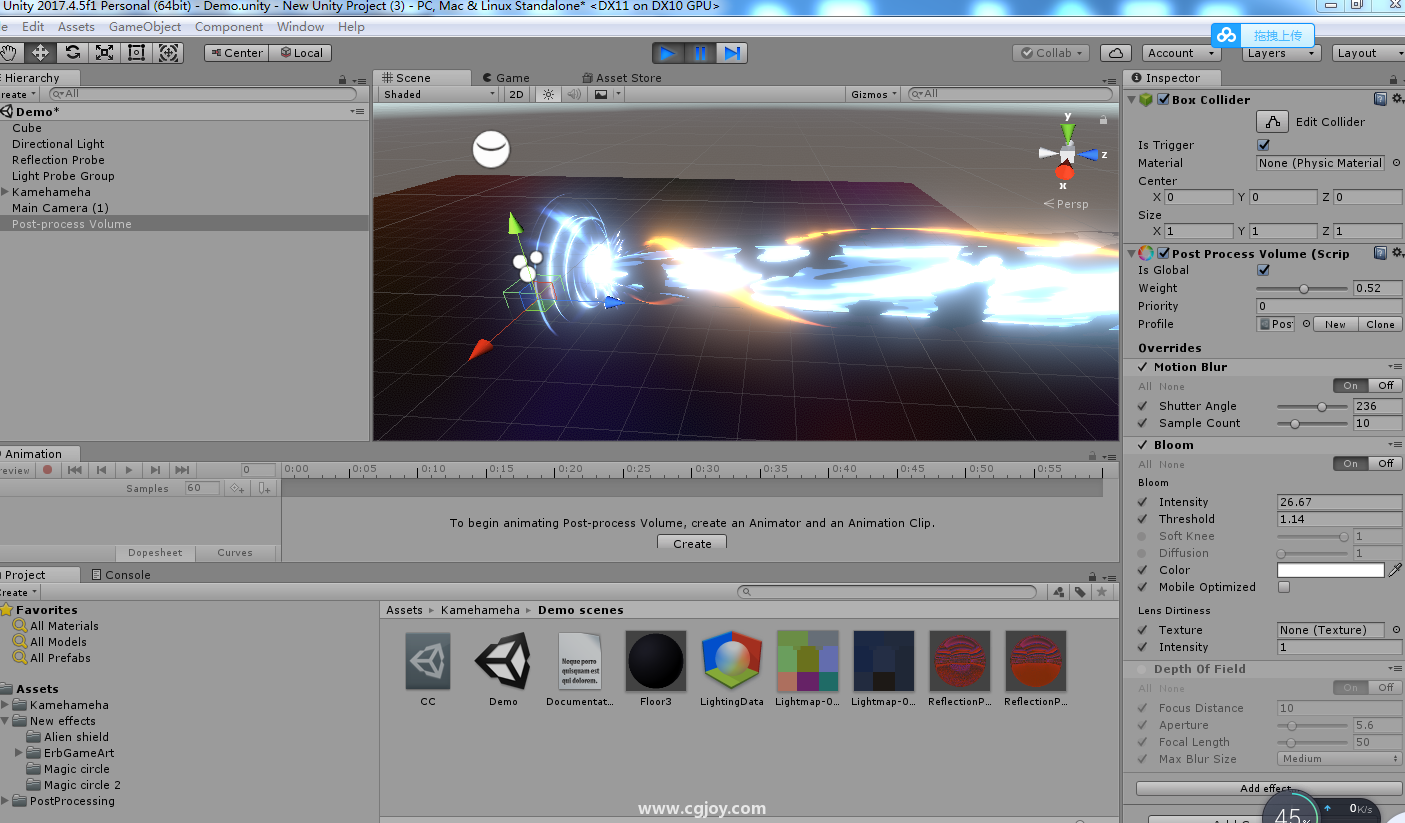Screen dimensions: 1405x823
Task: Switch to the Asset Store tab
Action: pos(621,78)
